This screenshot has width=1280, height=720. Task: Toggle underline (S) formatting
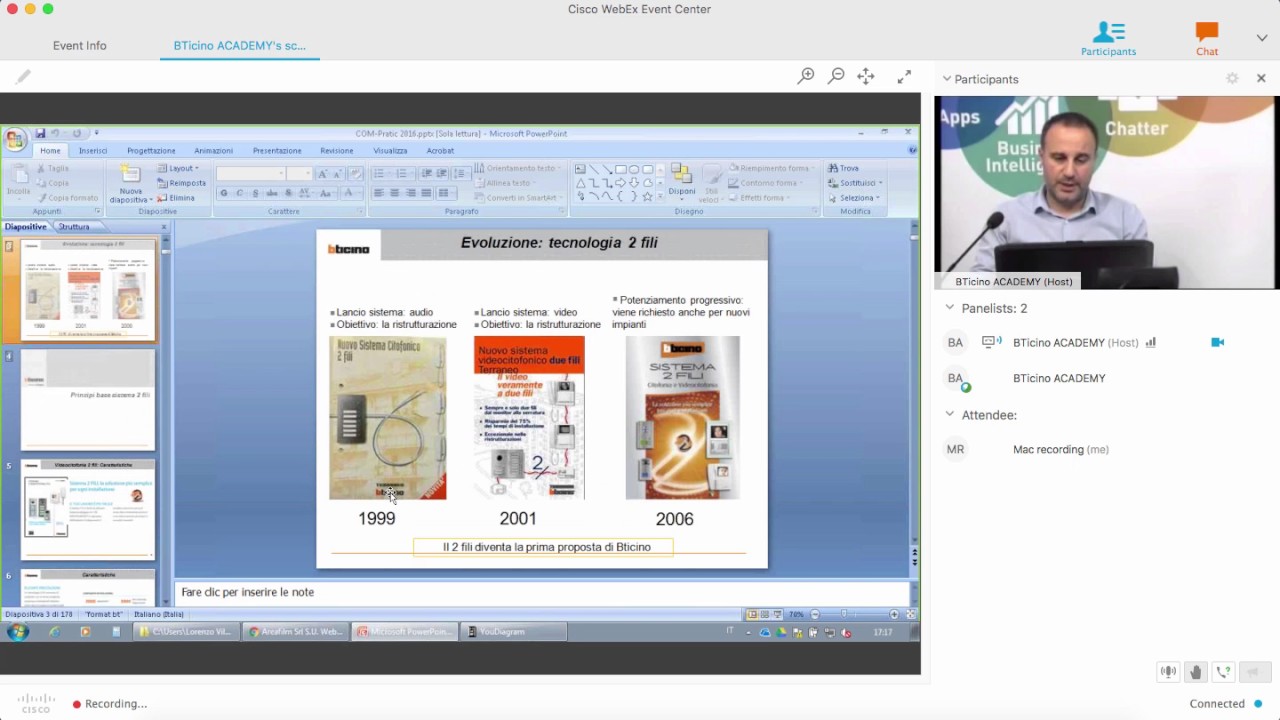[255, 193]
